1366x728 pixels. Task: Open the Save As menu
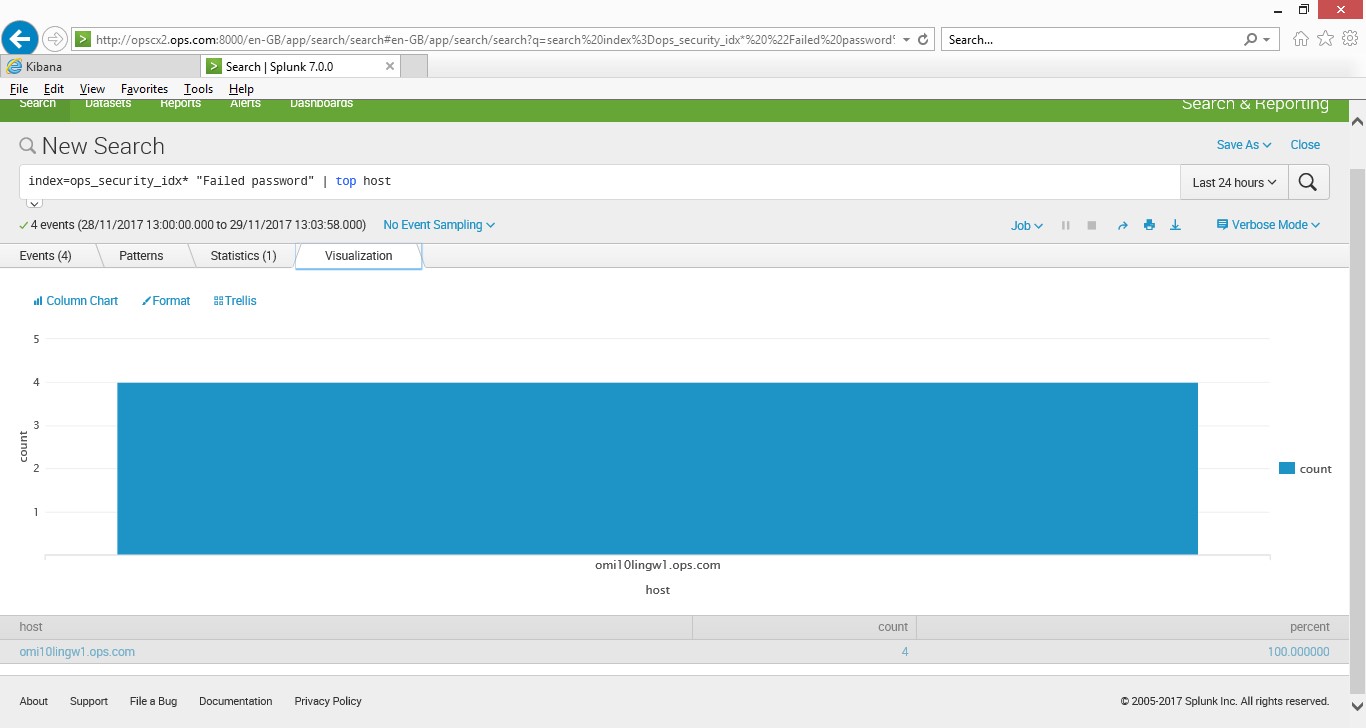[1242, 145]
